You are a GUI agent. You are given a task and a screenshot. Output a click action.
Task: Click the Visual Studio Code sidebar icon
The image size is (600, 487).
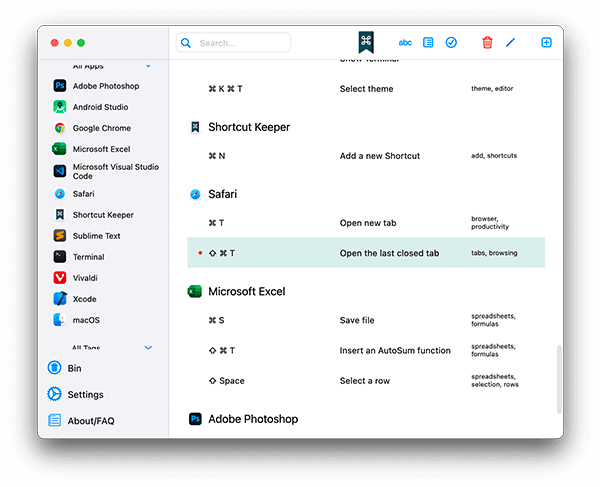pyautogui.click(x=60, y=171)
